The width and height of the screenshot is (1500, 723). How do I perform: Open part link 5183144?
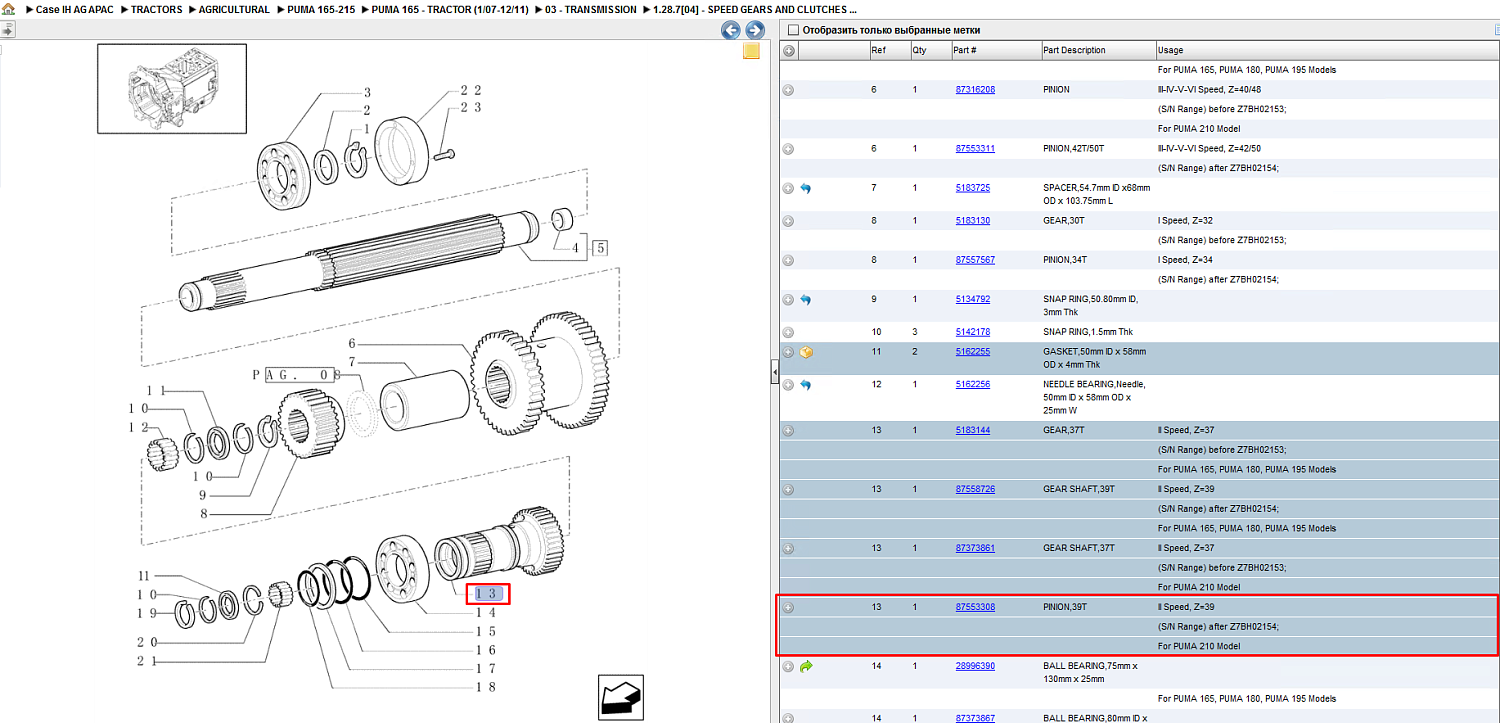[x=973, y=430]
